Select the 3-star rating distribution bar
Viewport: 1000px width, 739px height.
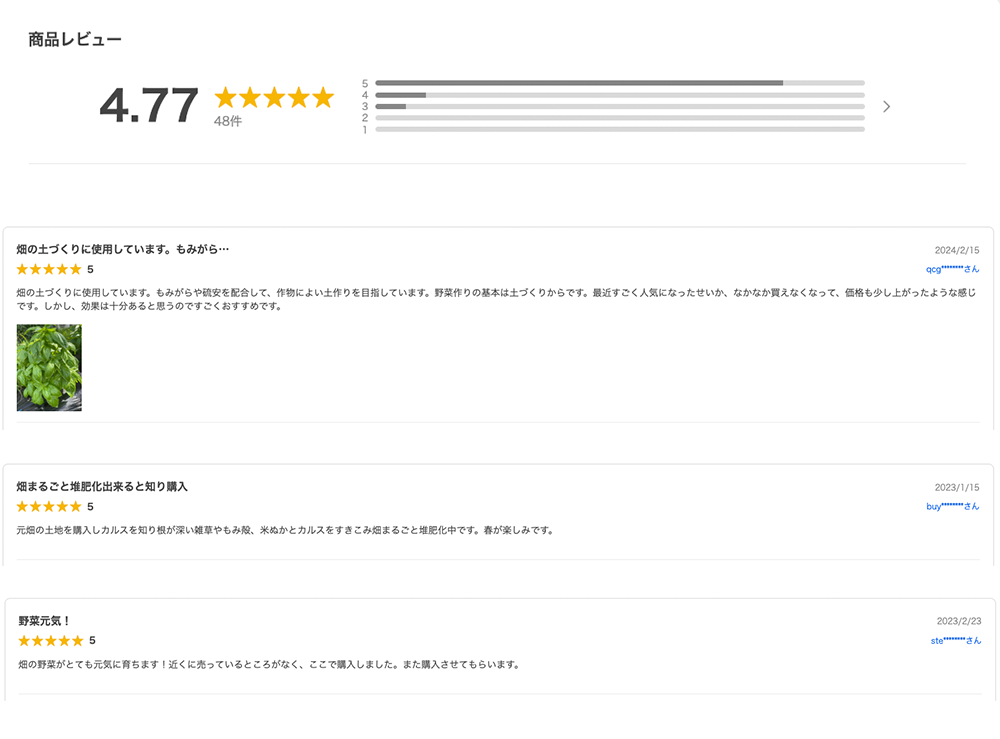[x=620, y=106]
